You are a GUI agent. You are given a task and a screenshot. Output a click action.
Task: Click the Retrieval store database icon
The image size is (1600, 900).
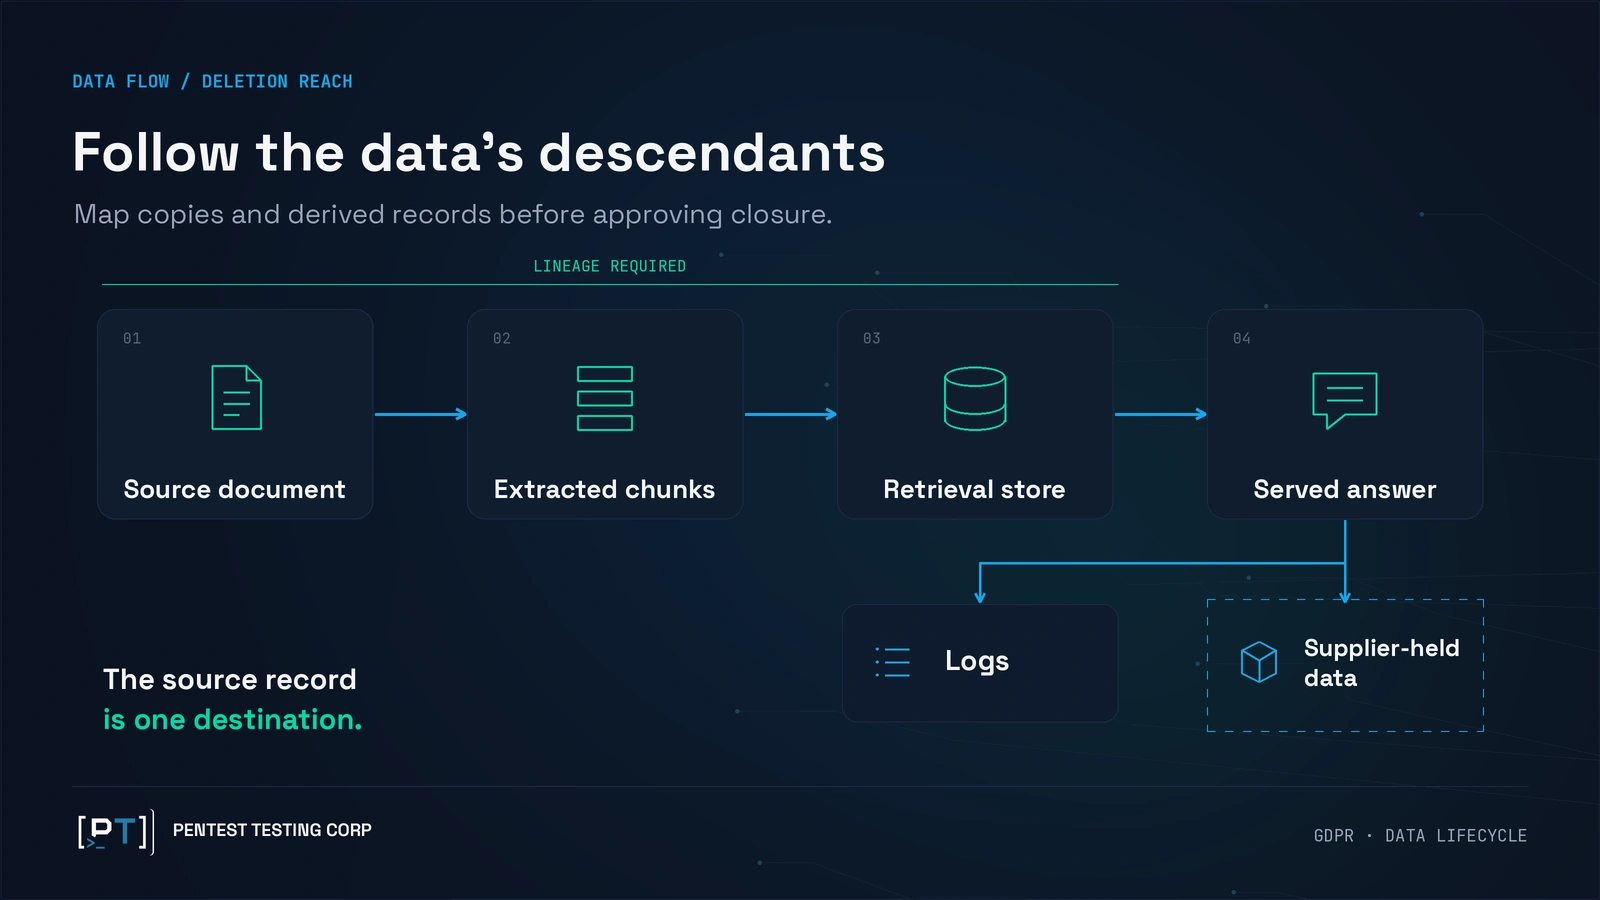(975, 398)
